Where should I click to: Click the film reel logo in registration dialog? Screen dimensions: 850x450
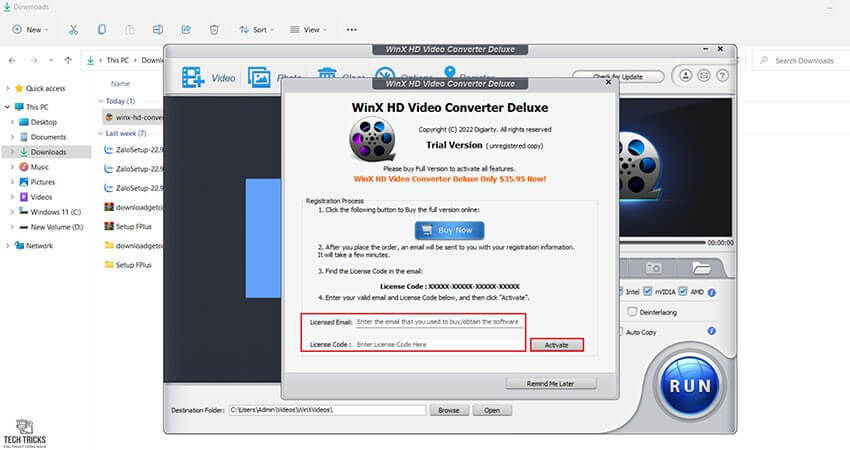pos(372,140)
